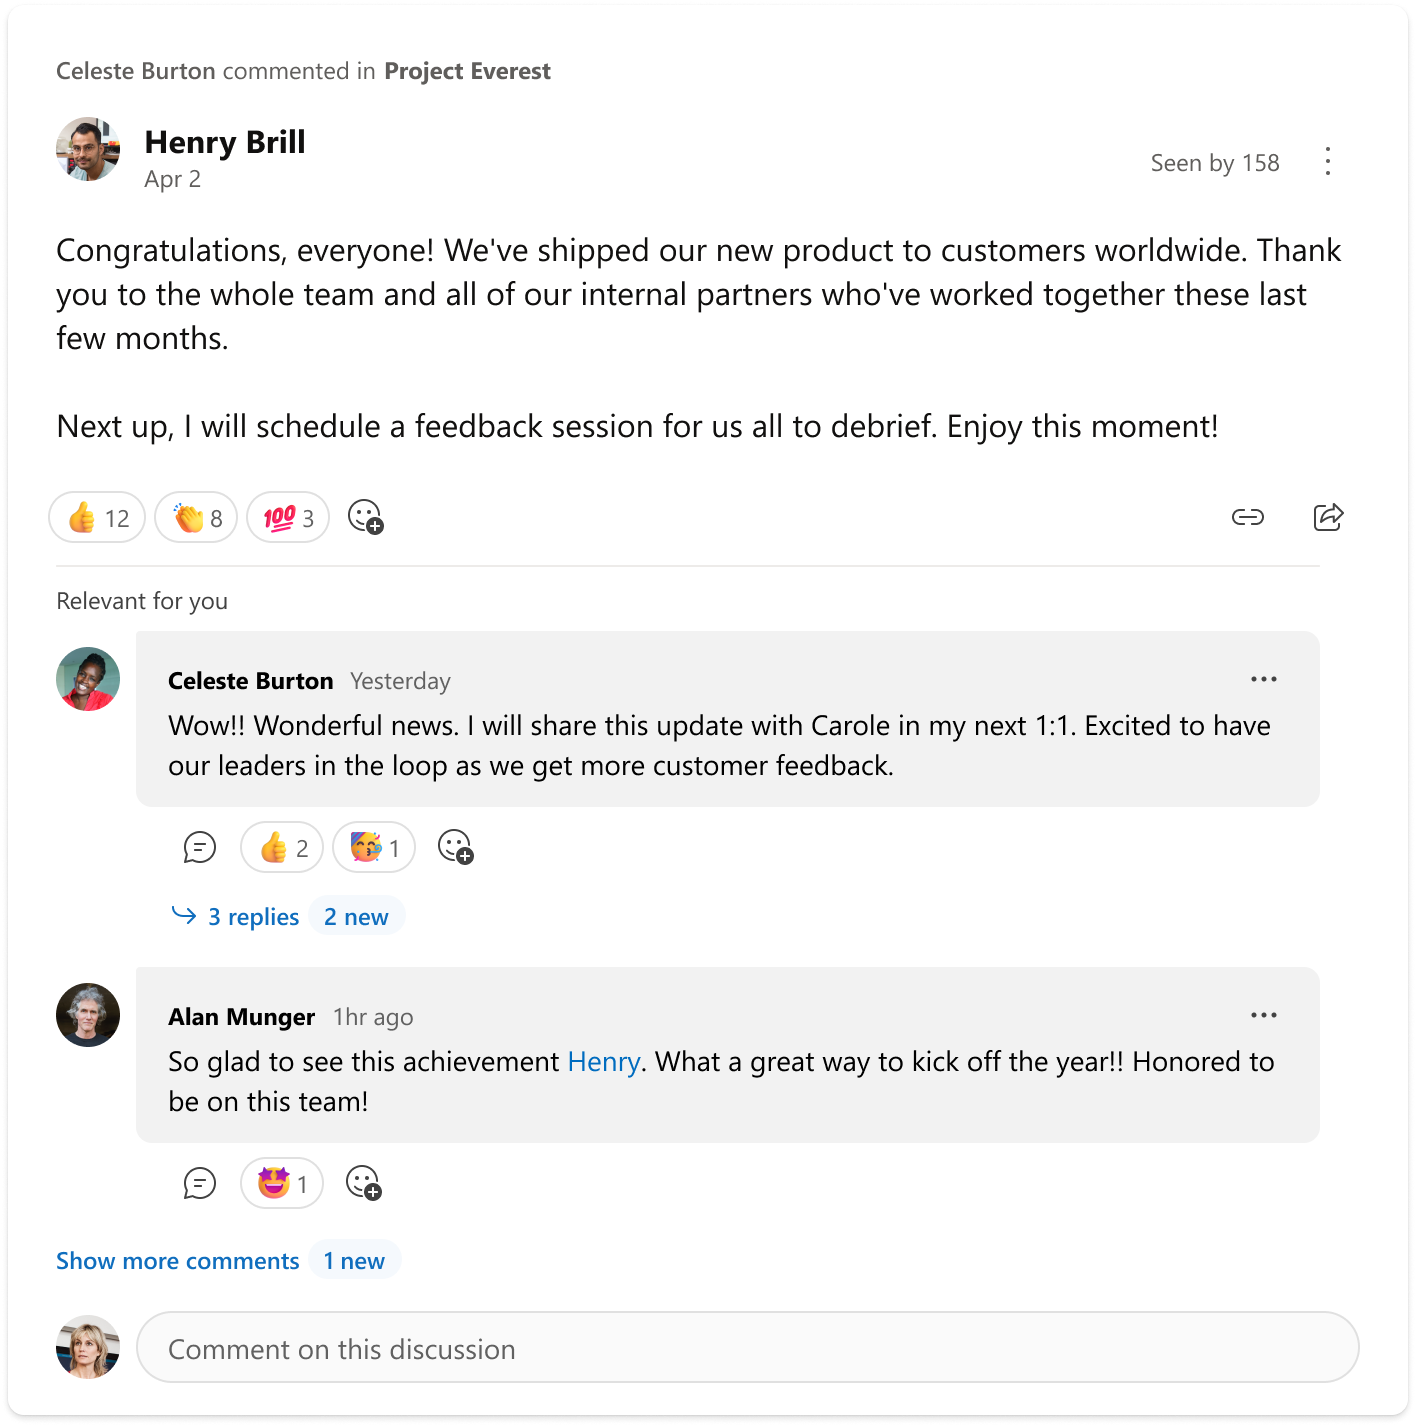Reply to Celeste's comment via speech bubble icon
Screen dimensions: 1415x1425
[199, 847]
